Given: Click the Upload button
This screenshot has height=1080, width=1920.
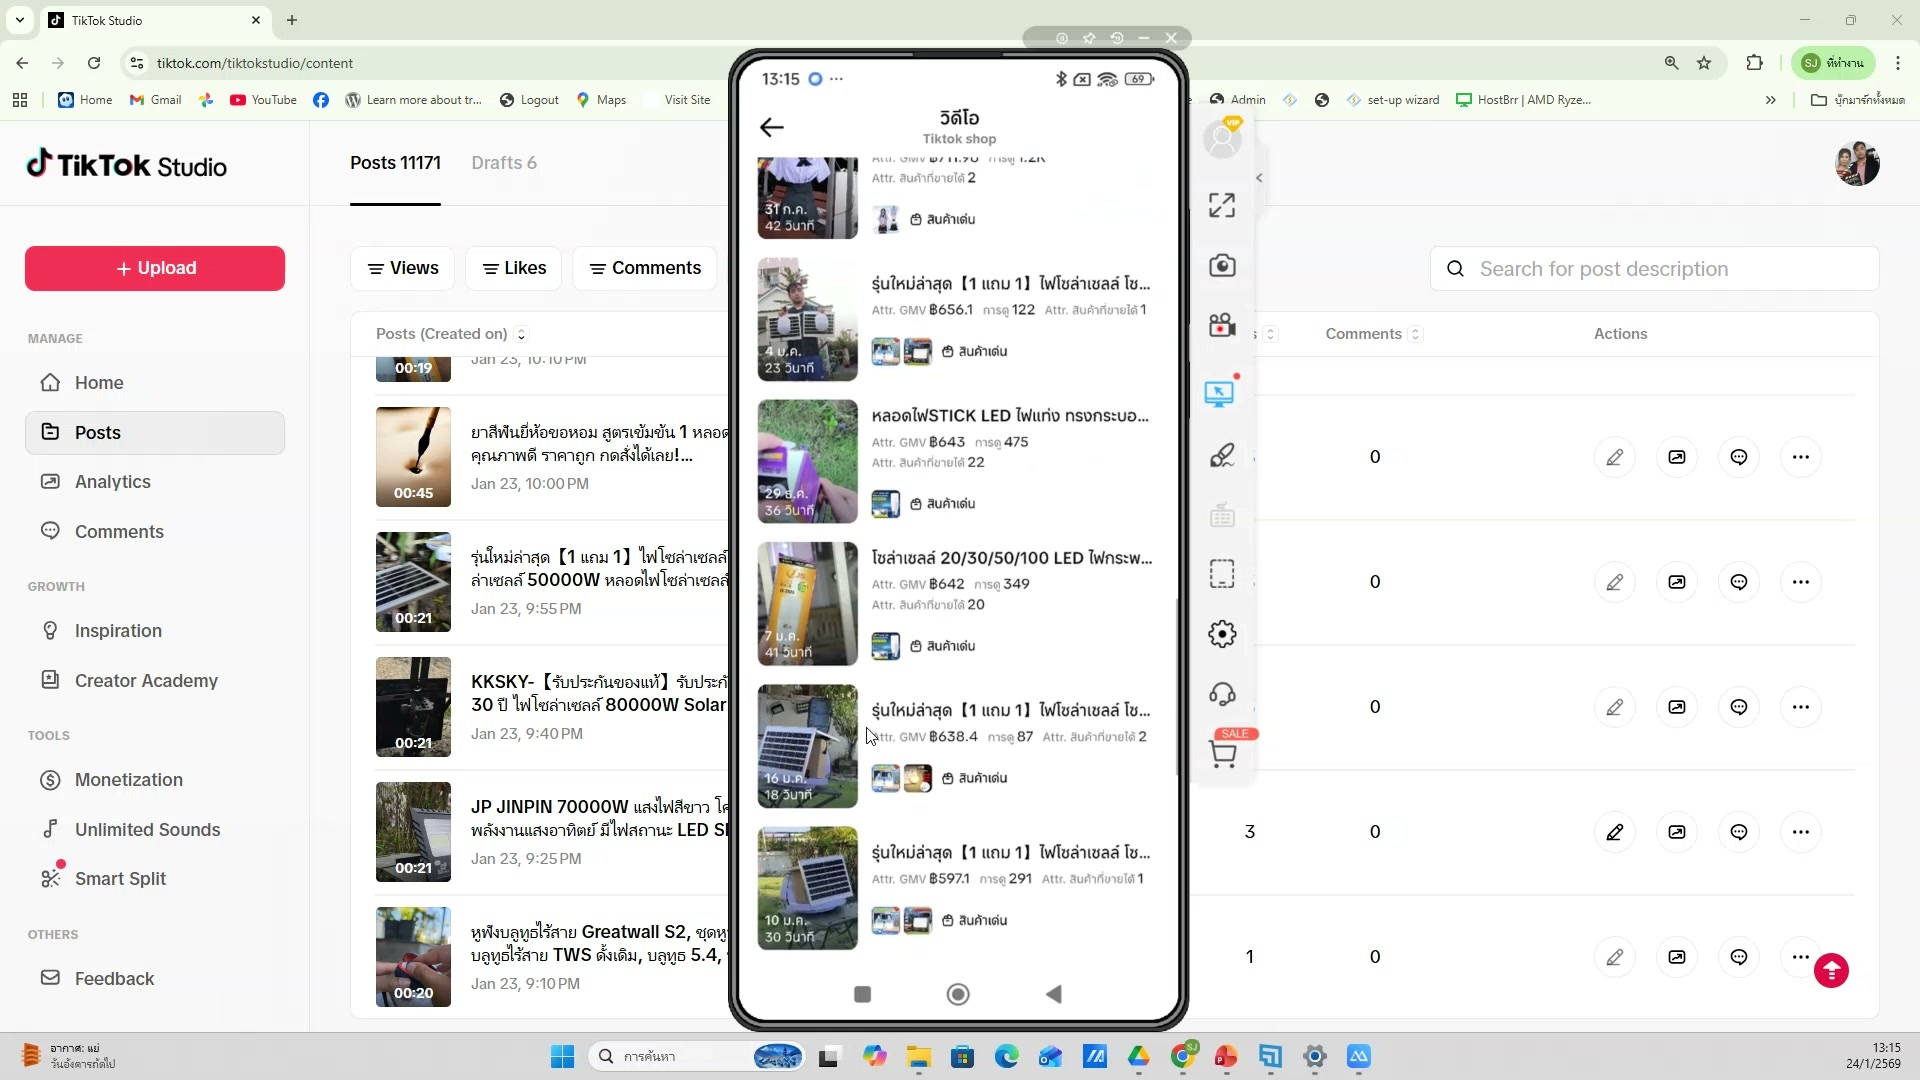Looking at the screenshot, I should point(153,268).
